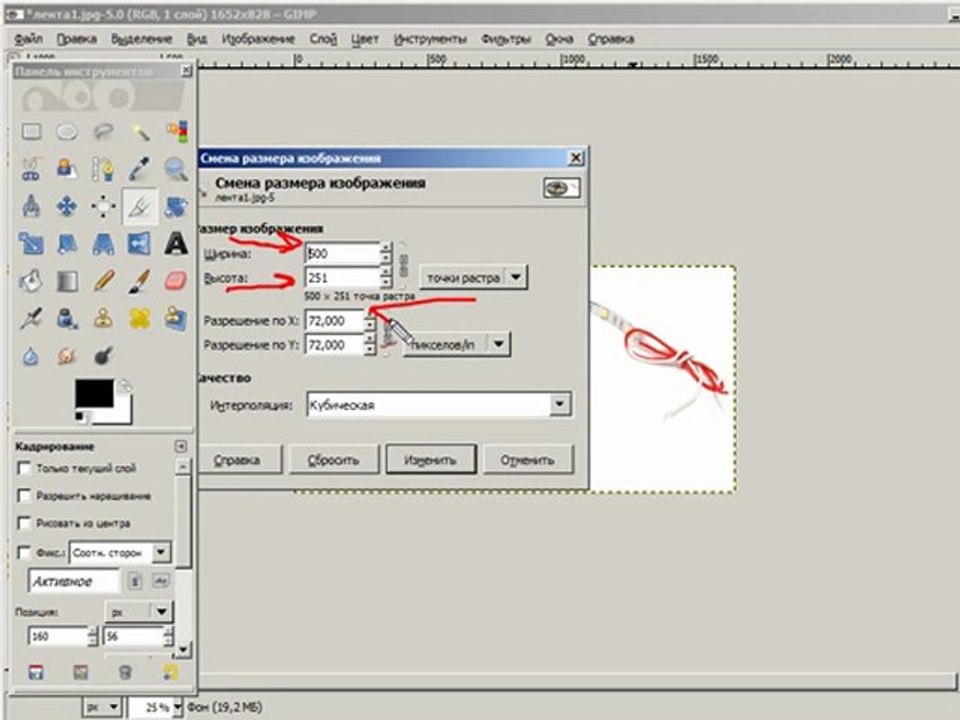Select the Color Picker eyedropper tool
The height and width of the screenshot is (720, 960).
coord(140,169)
